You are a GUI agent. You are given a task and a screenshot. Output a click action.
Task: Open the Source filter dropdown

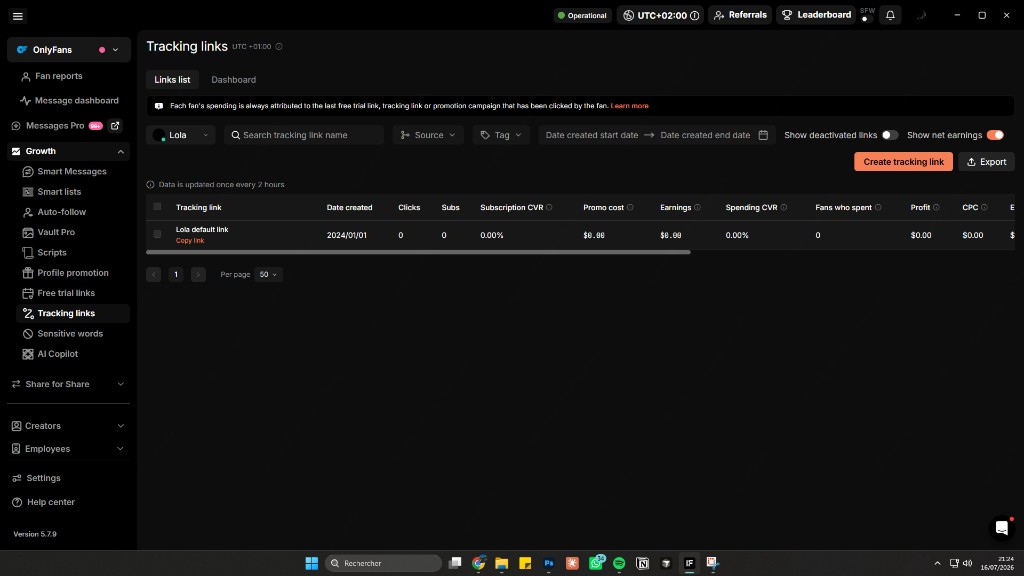(x=428, y=135)
